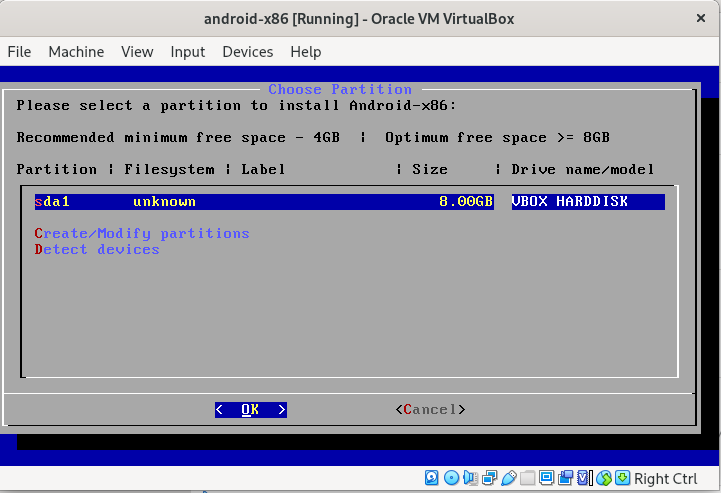Click the optical disk status icon

click(x=451, y=478)
